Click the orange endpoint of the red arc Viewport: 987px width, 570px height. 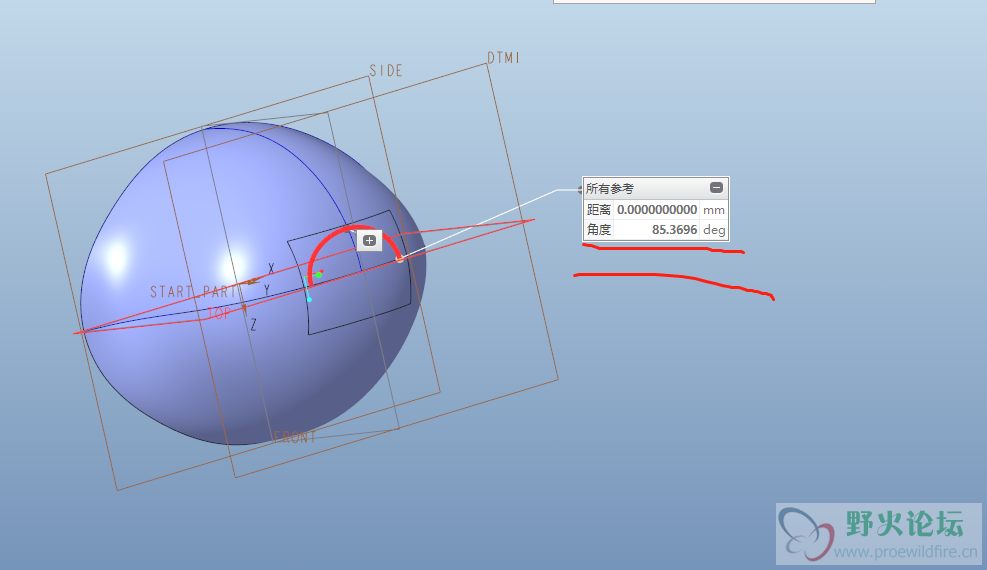(399, 259)
